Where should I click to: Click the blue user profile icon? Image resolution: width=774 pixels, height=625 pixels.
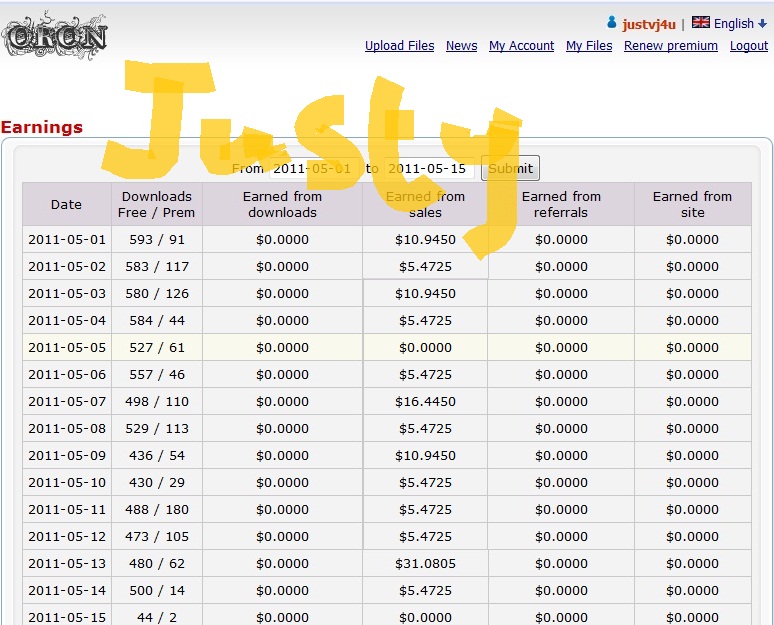pyautogui.click(x=612, y=23)
